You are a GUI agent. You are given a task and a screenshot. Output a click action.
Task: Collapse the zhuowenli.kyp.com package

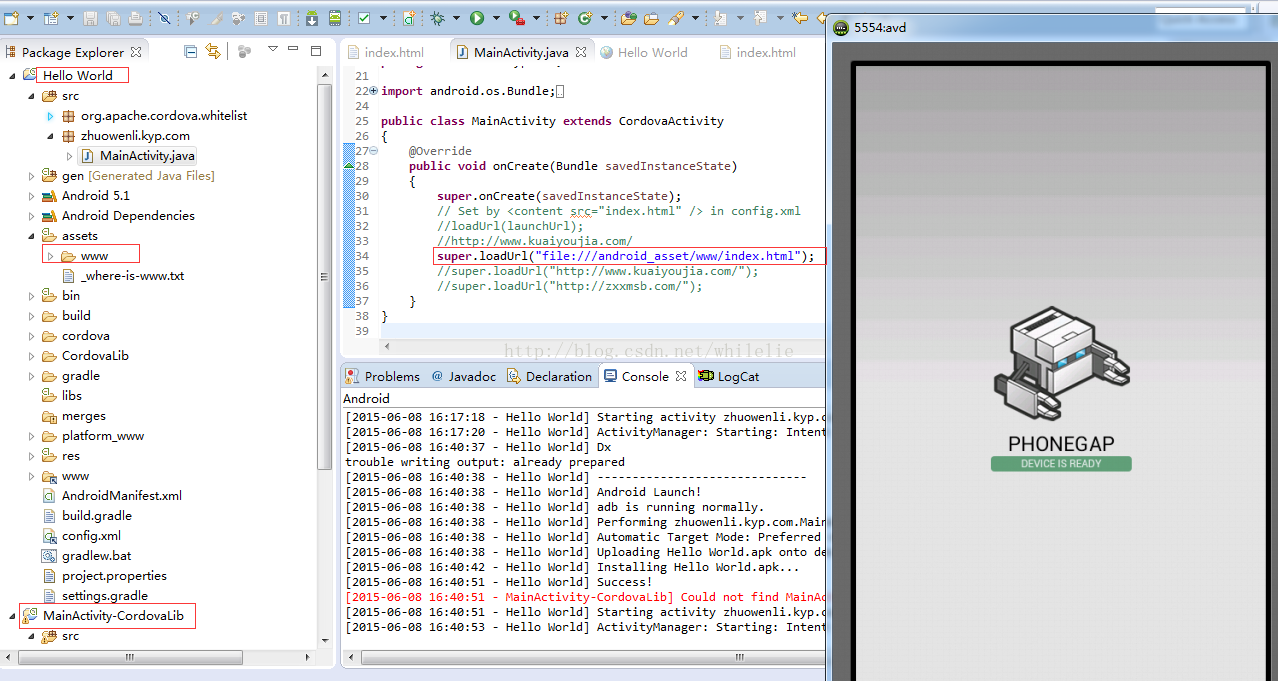(x=50, y=136)
